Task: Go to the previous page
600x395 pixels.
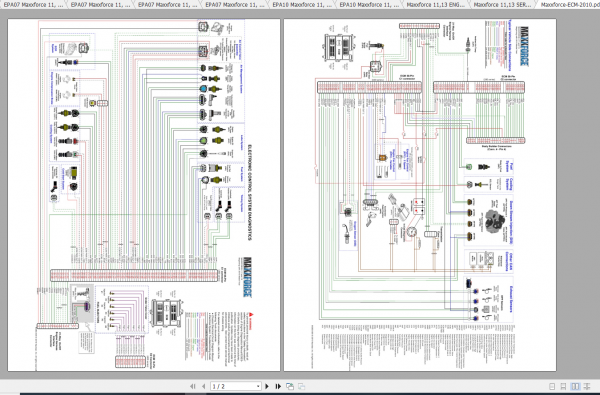Action: tap(204, 386)
